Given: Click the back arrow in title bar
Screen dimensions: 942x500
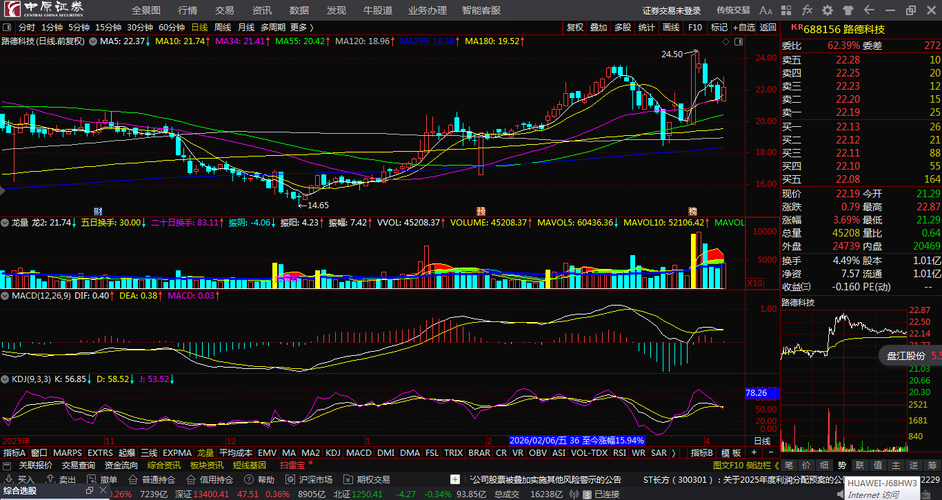Looking at the screenshot, I should coord(869,10).
